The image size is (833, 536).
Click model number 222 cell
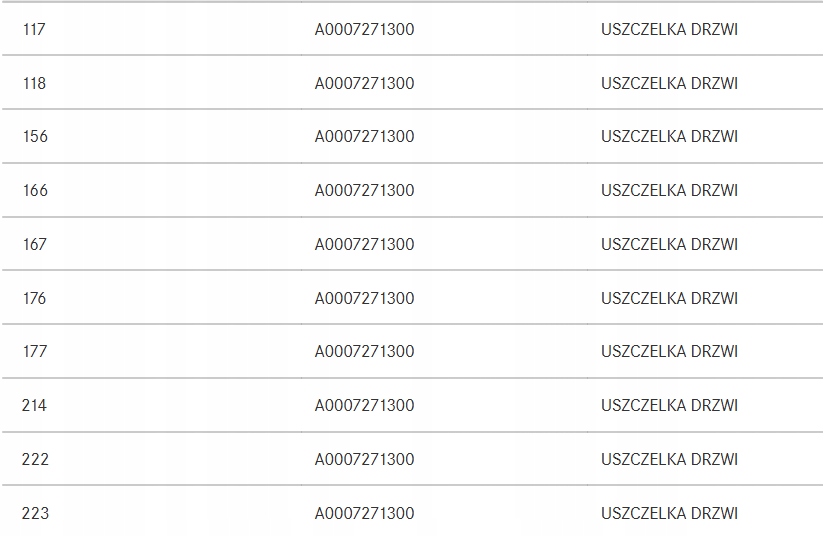click(x=35, y=460)
